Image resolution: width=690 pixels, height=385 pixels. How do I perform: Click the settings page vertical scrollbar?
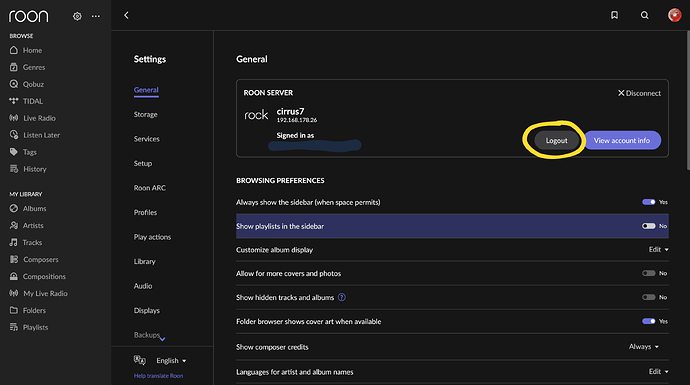tap(687, 100)
